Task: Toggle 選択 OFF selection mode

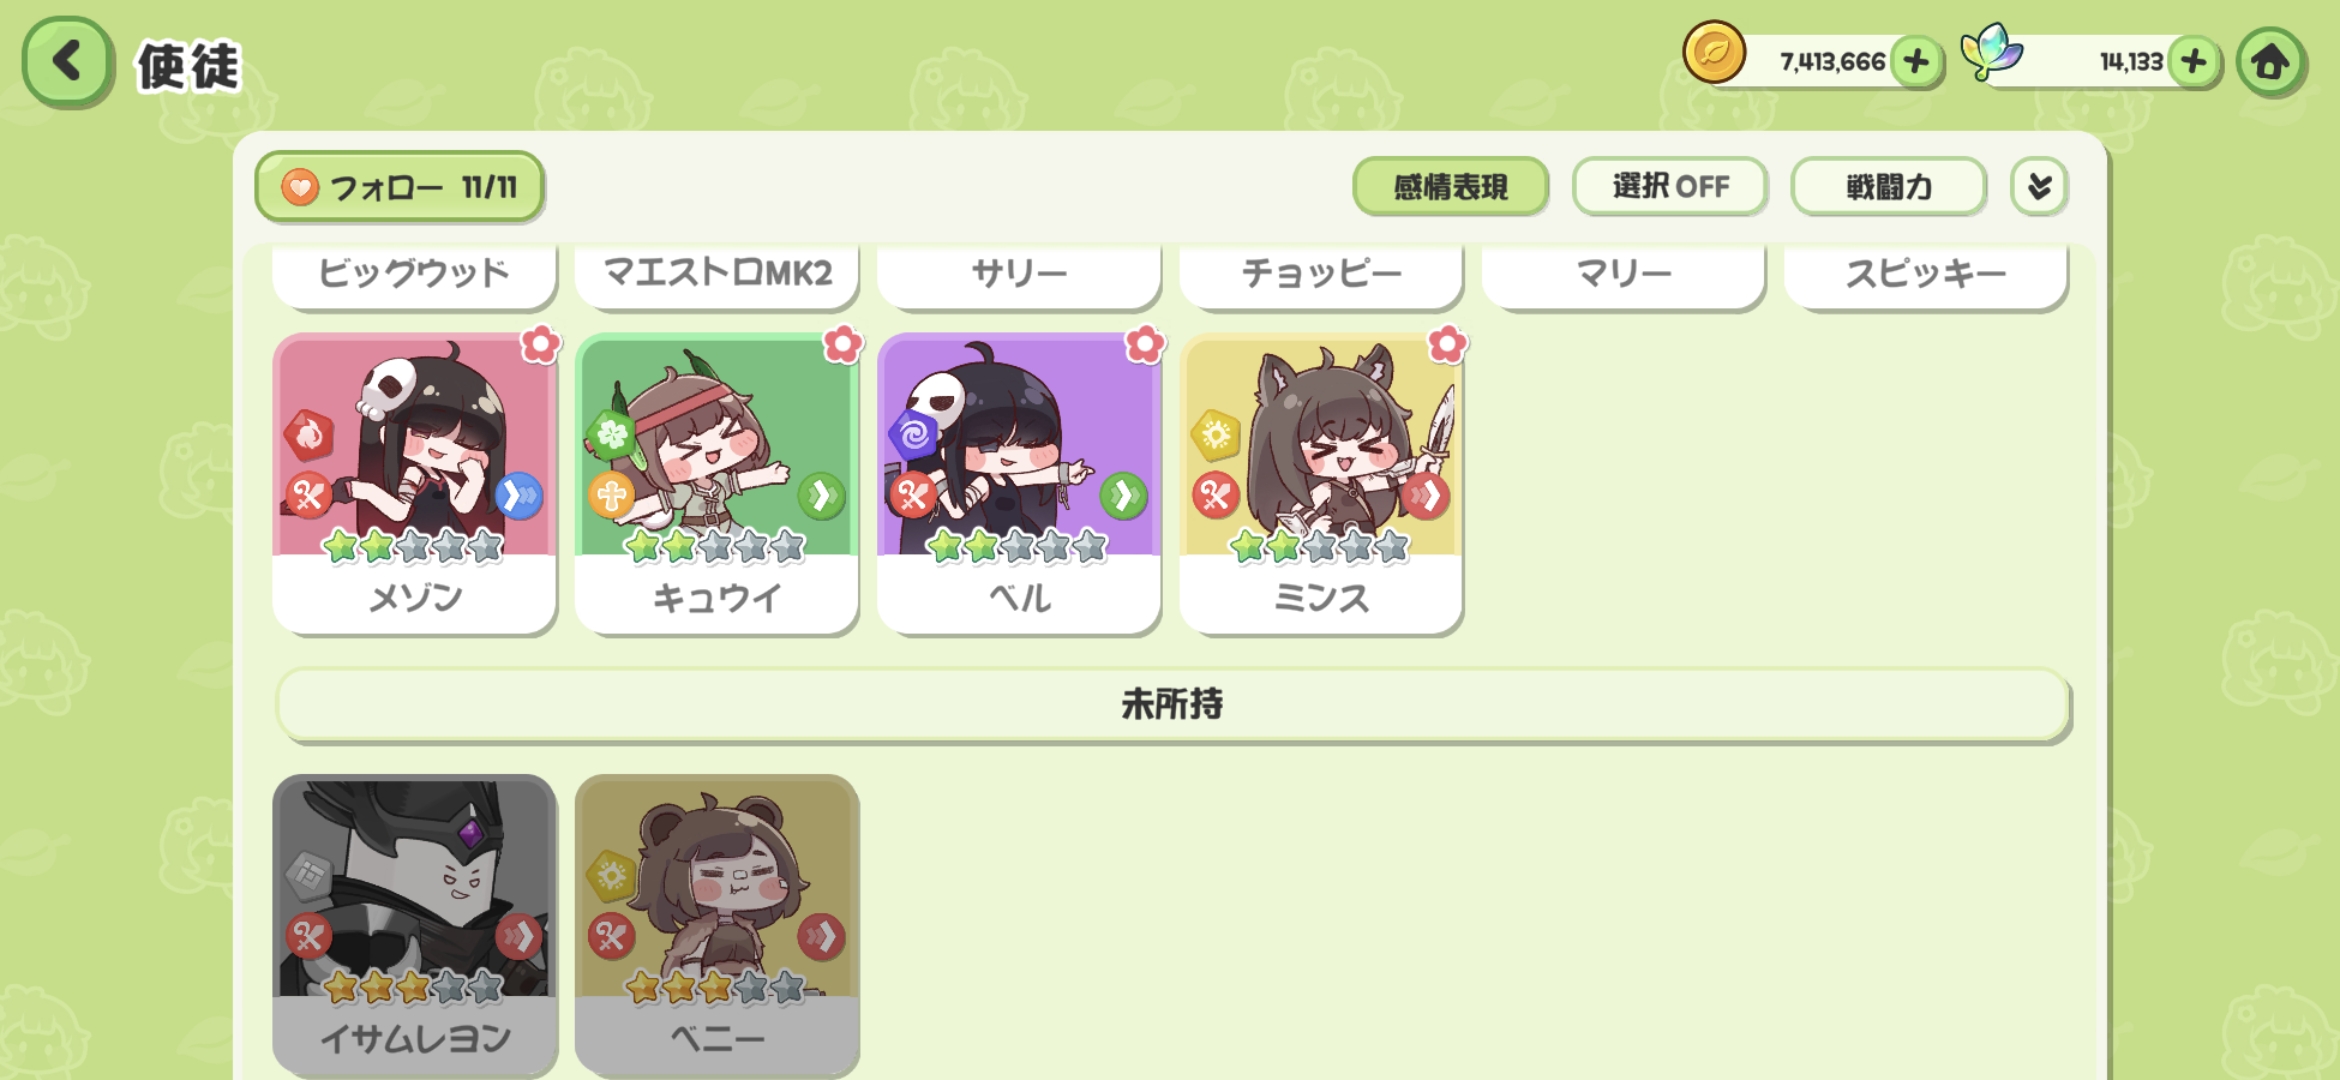Action: (1669, 186)
